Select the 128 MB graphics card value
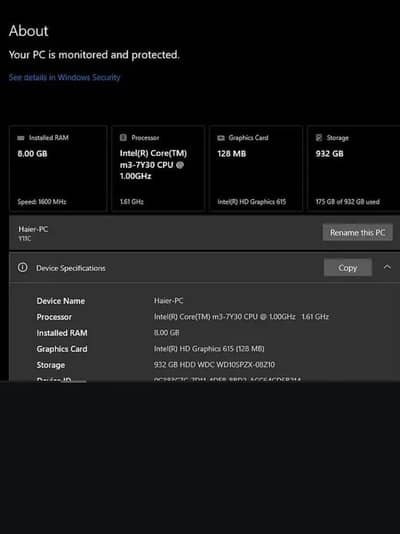 231,154
